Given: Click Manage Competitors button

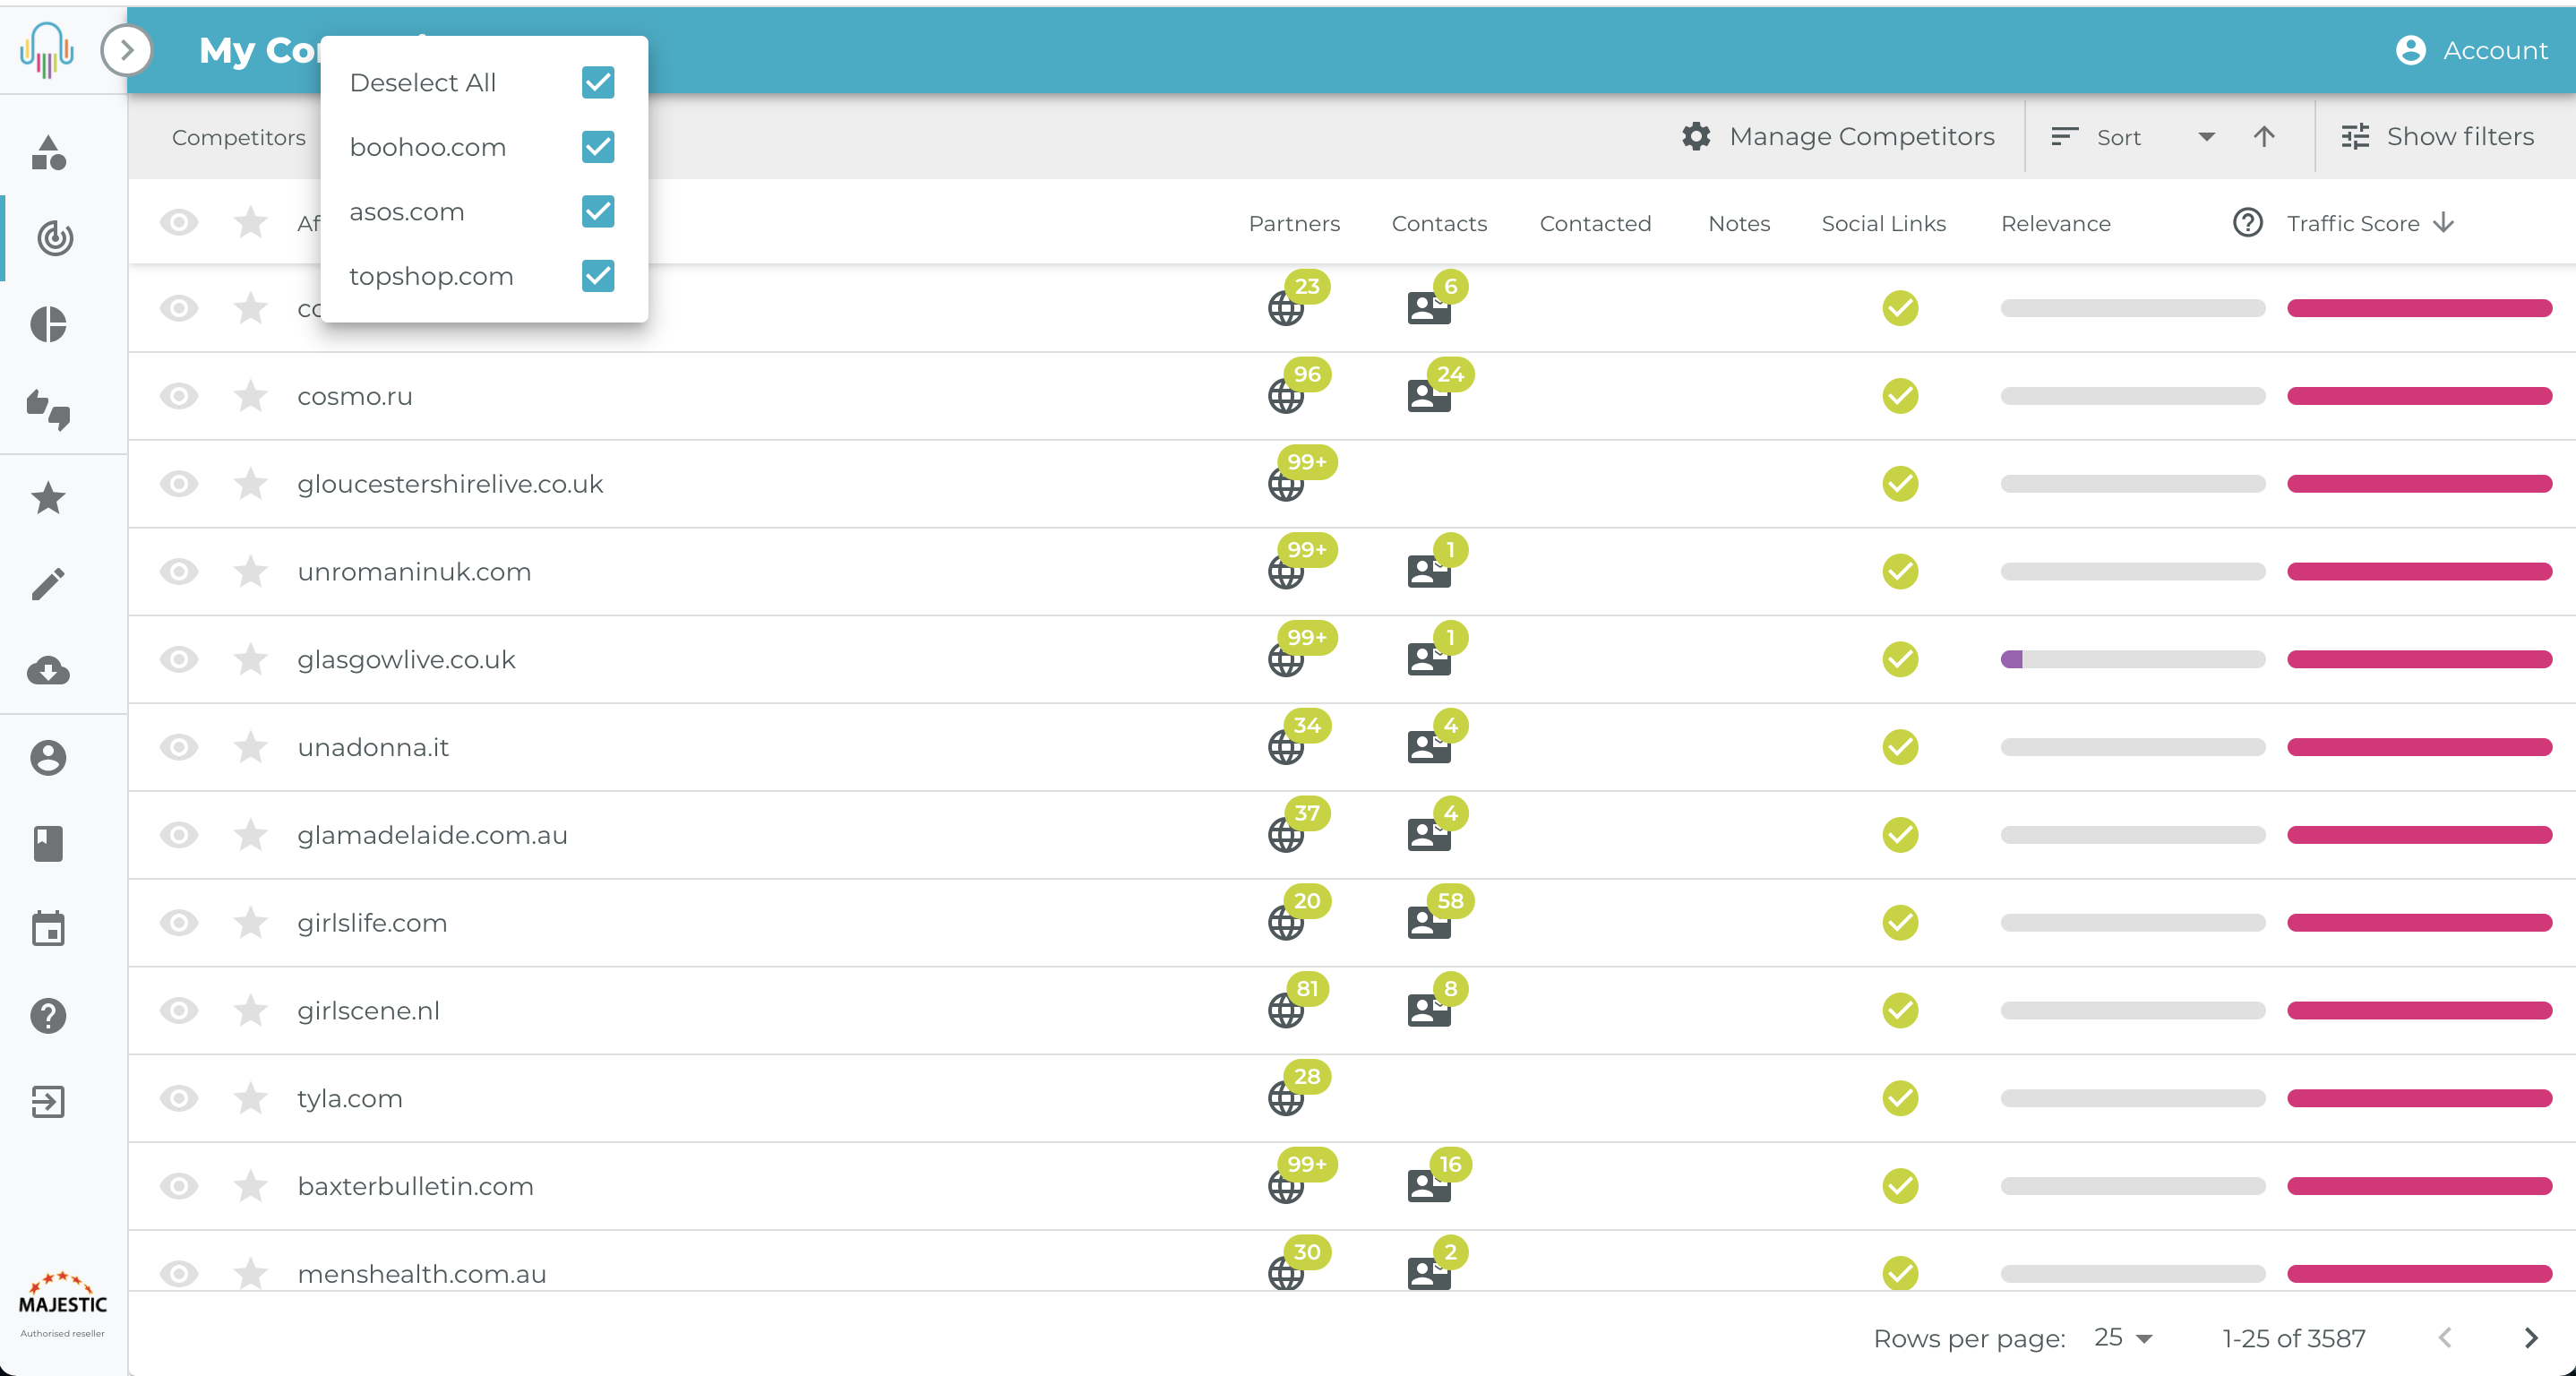Looking at the screenshot, I should 1838,137.
